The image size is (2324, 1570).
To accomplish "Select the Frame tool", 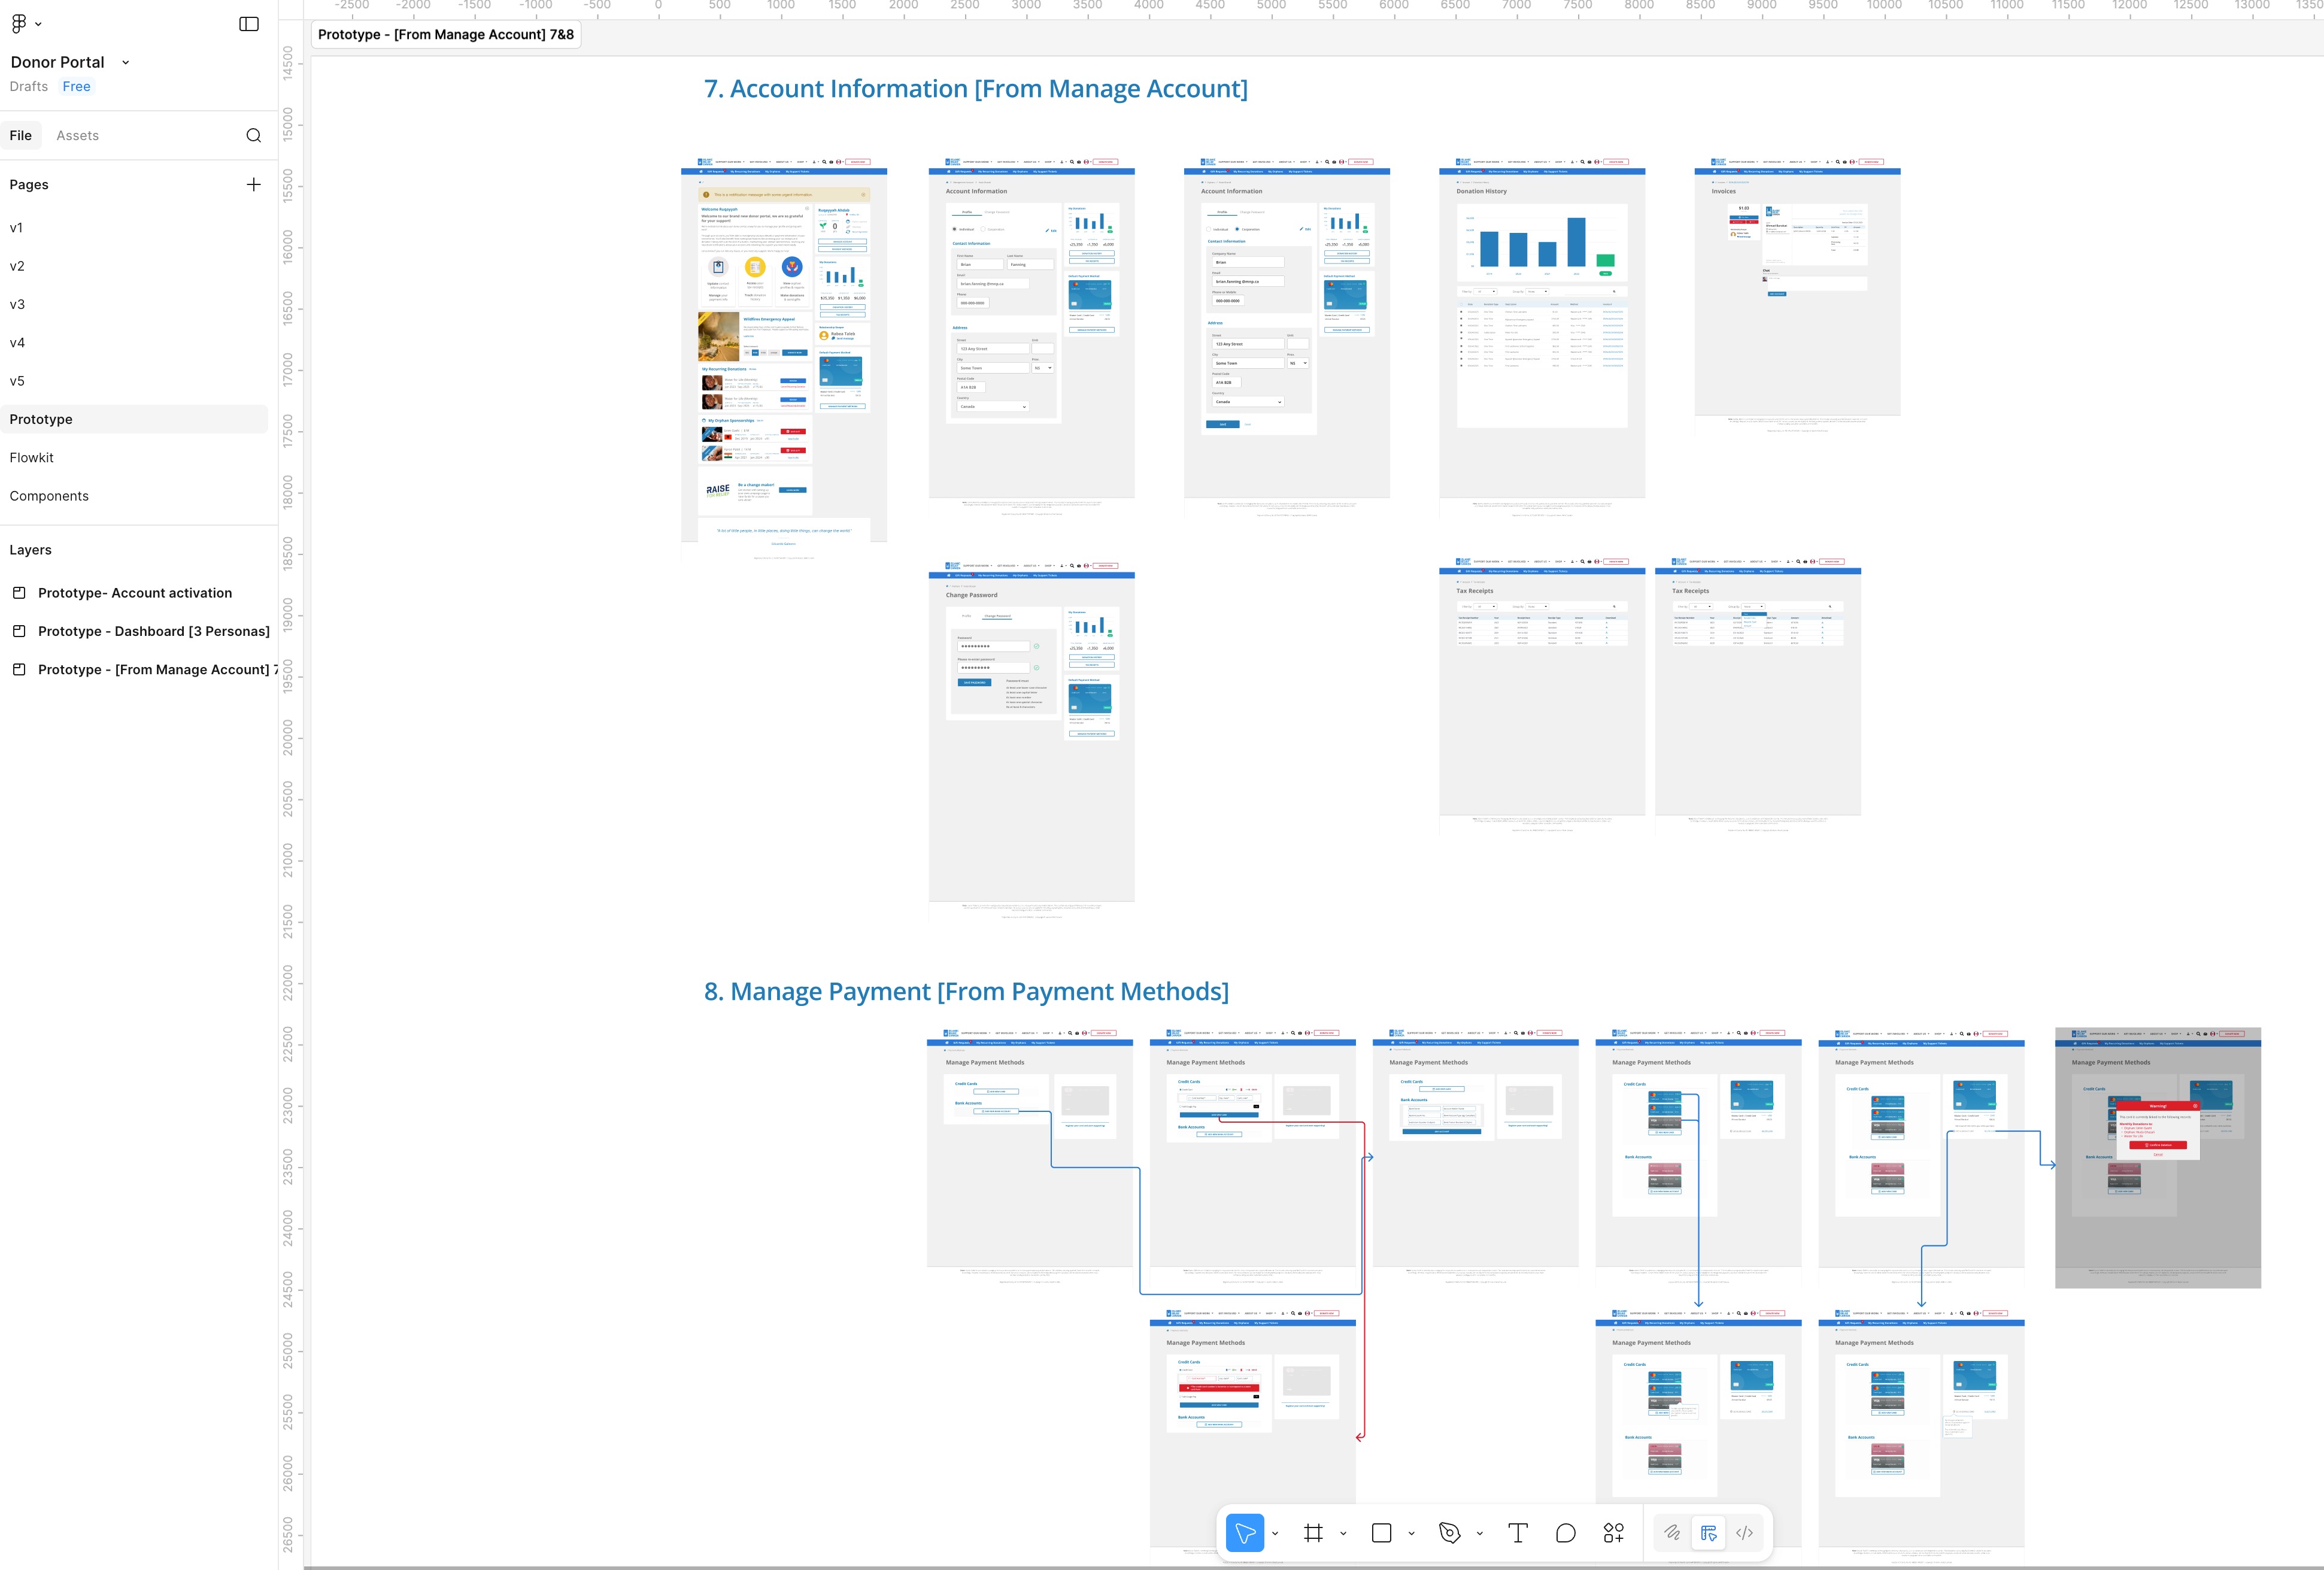I will coord(1313,1533).
